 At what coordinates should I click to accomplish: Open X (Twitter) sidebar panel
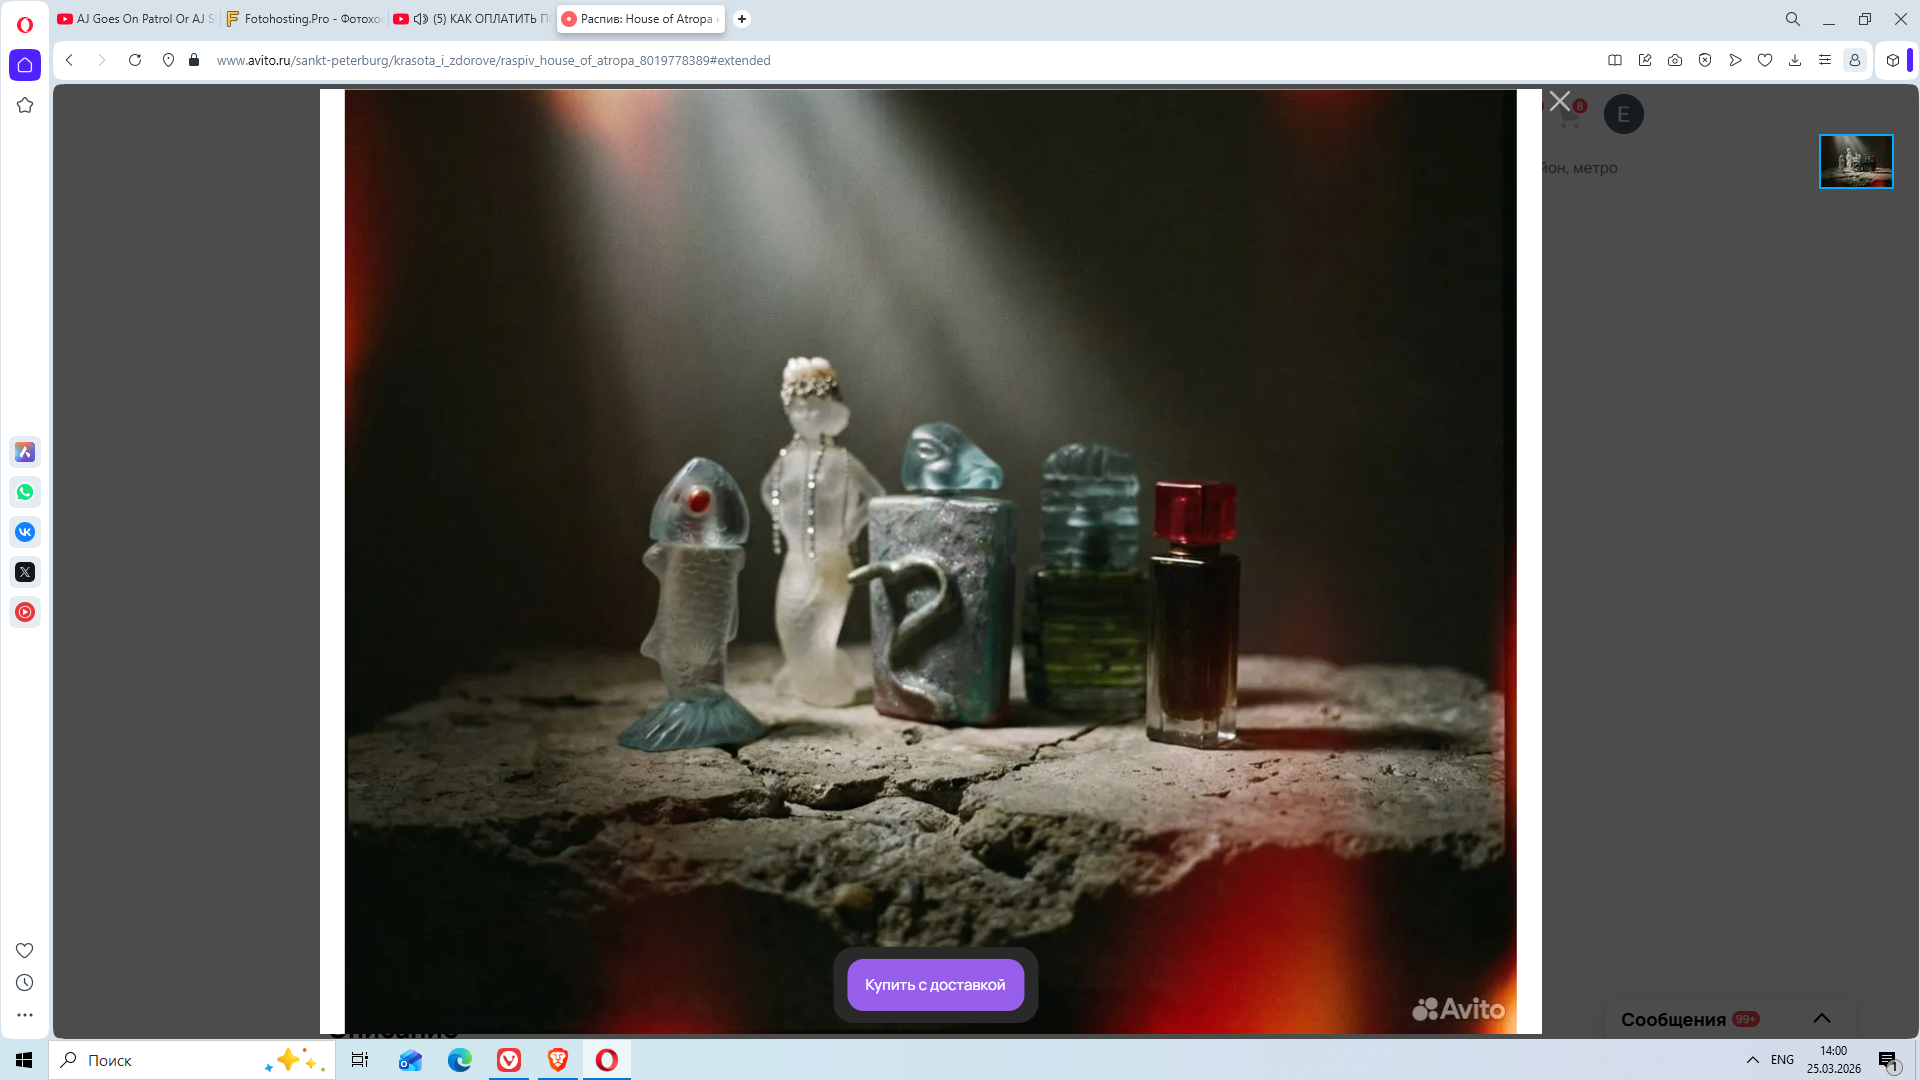pyautogui.click(x=25, y=572)
